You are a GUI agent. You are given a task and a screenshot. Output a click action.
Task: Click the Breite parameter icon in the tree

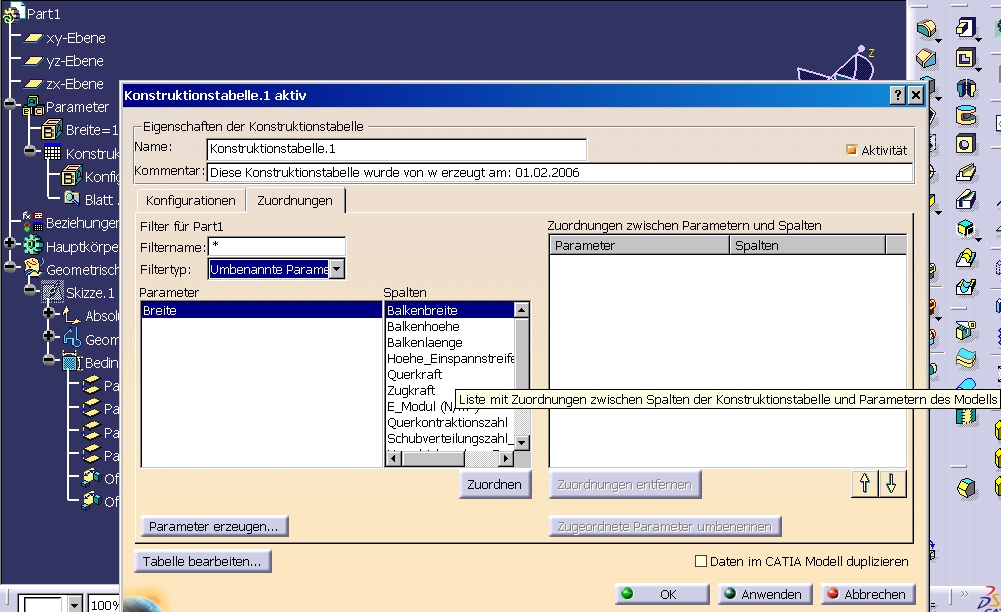click(x=52, y=130)
